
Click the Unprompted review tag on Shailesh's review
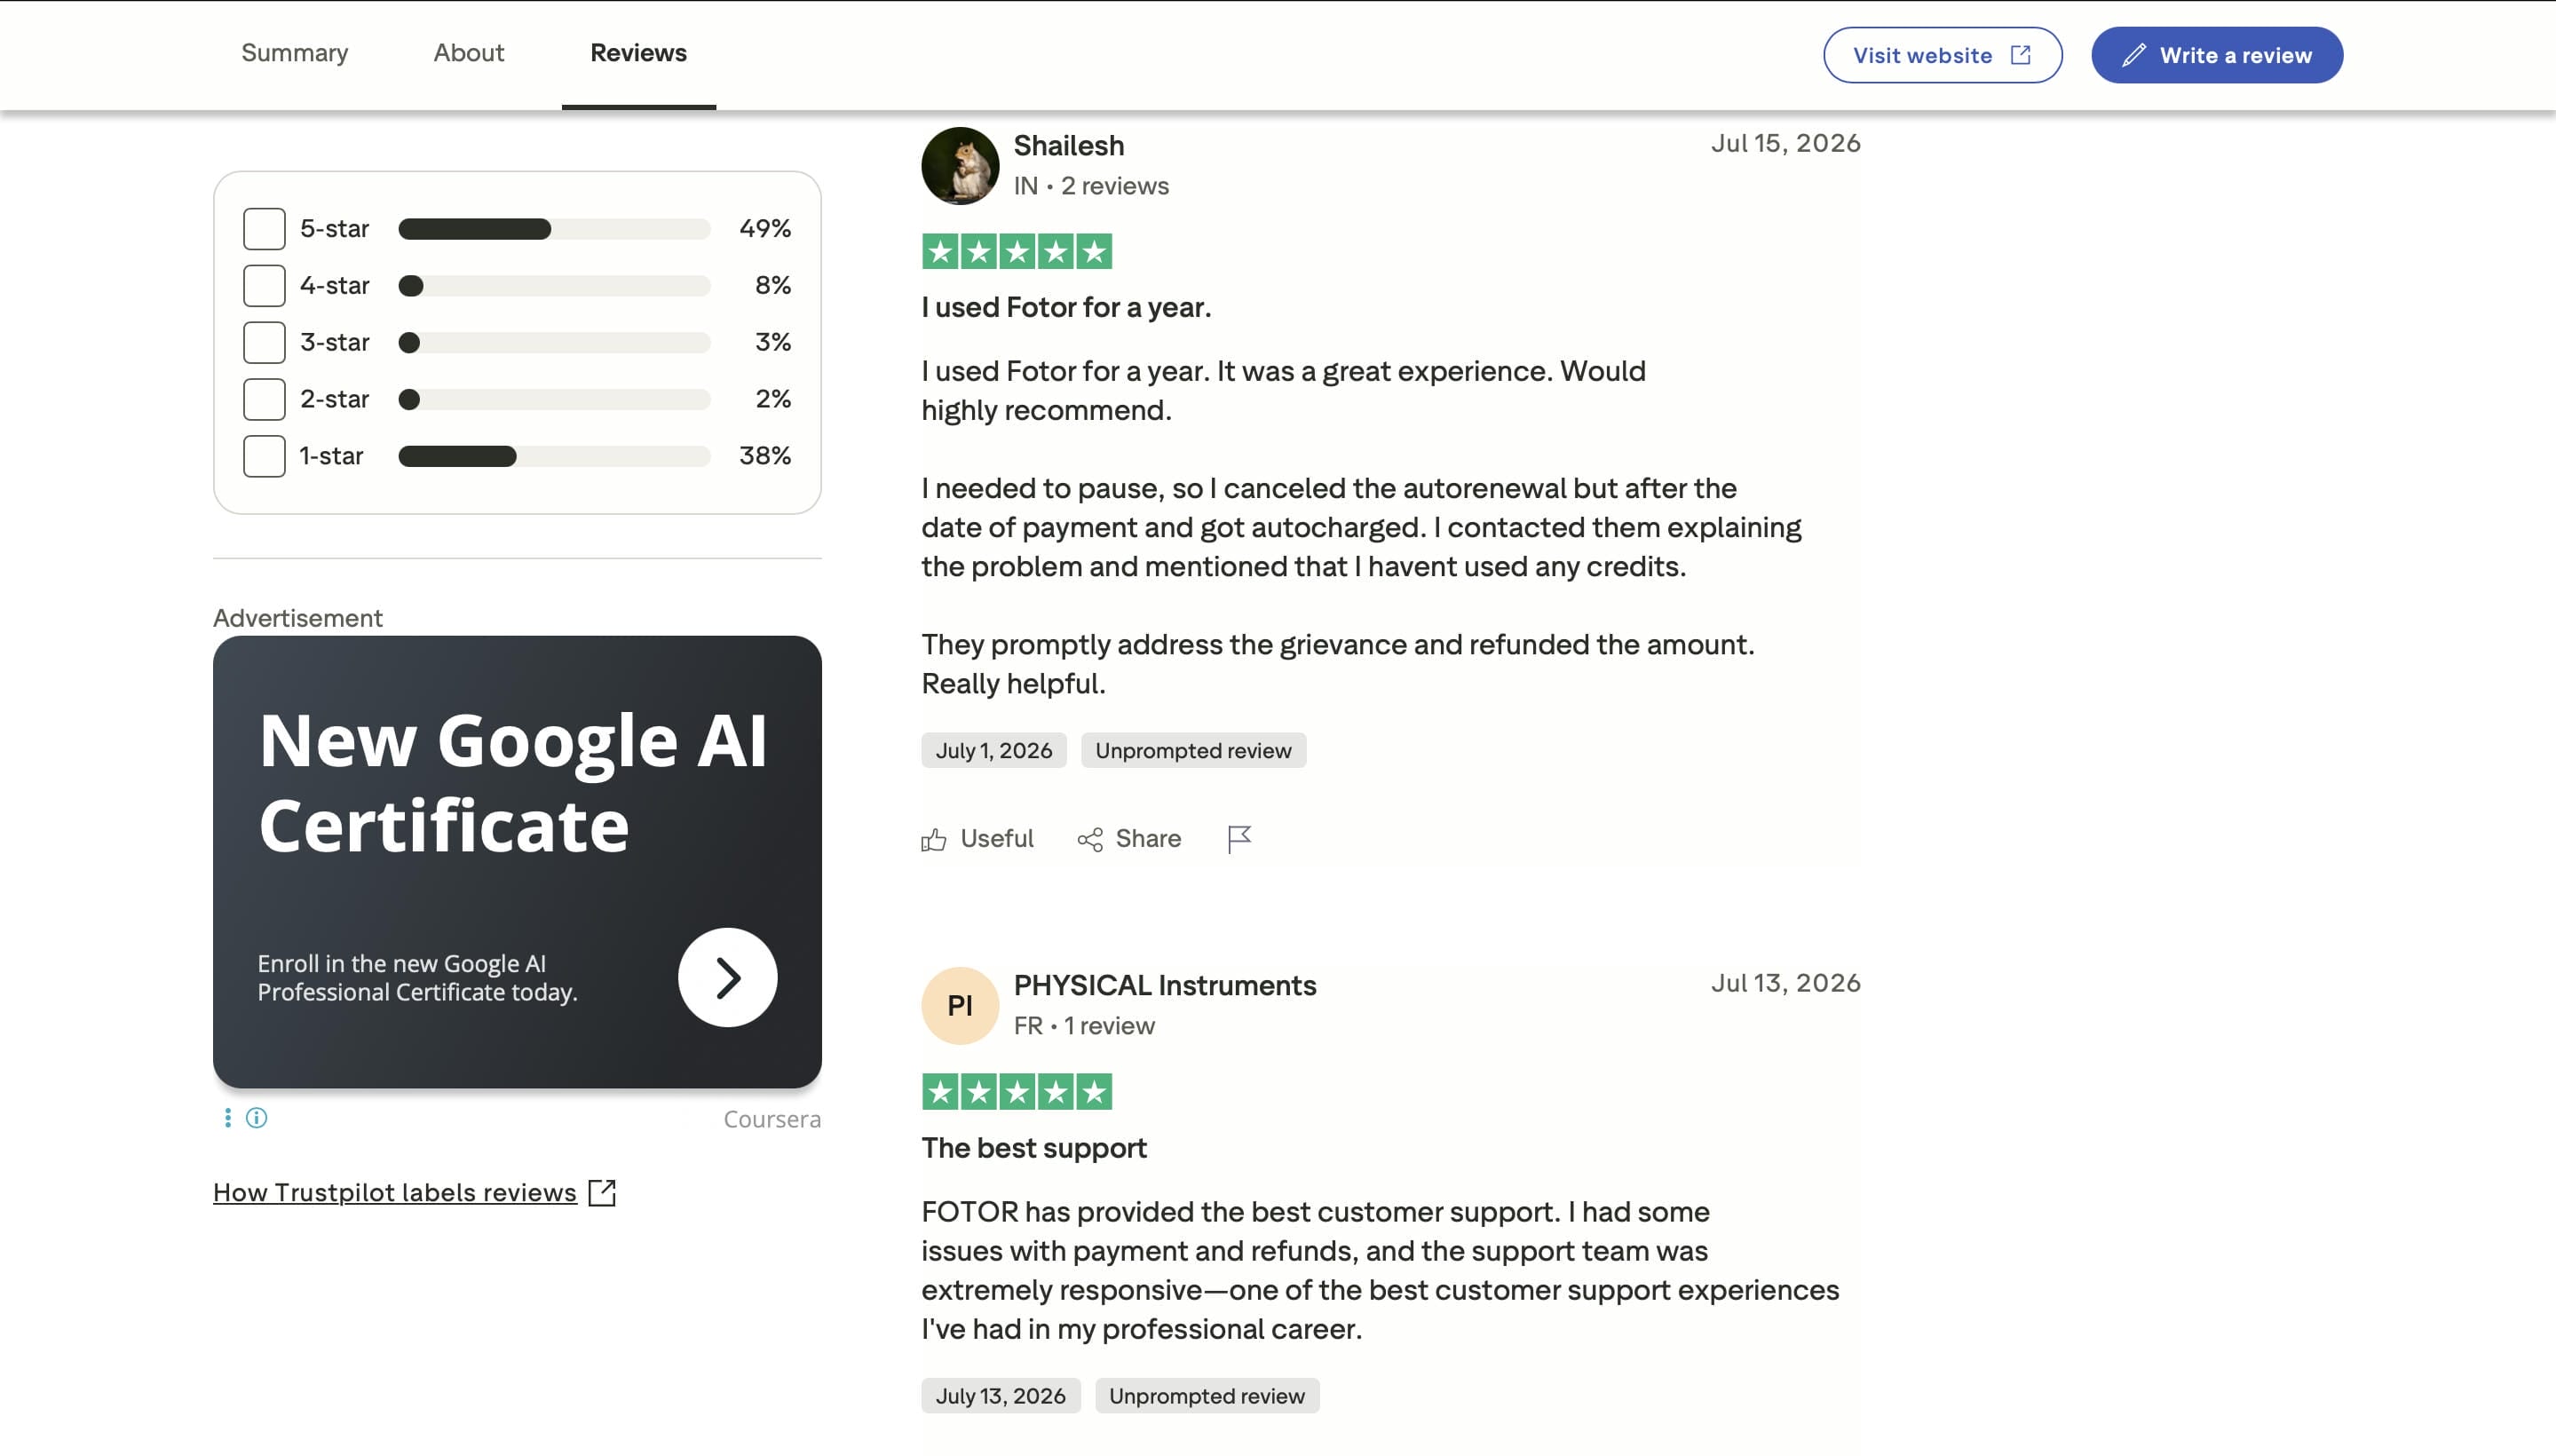pos(1193,750)
